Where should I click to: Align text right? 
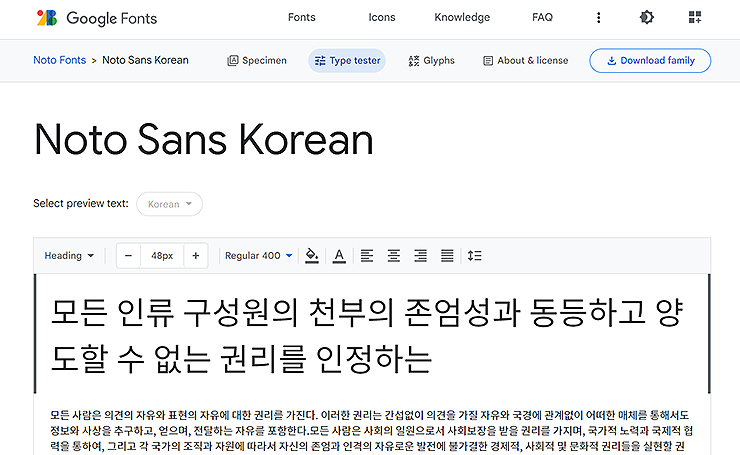pyautogui.click(x=420, y=255)
